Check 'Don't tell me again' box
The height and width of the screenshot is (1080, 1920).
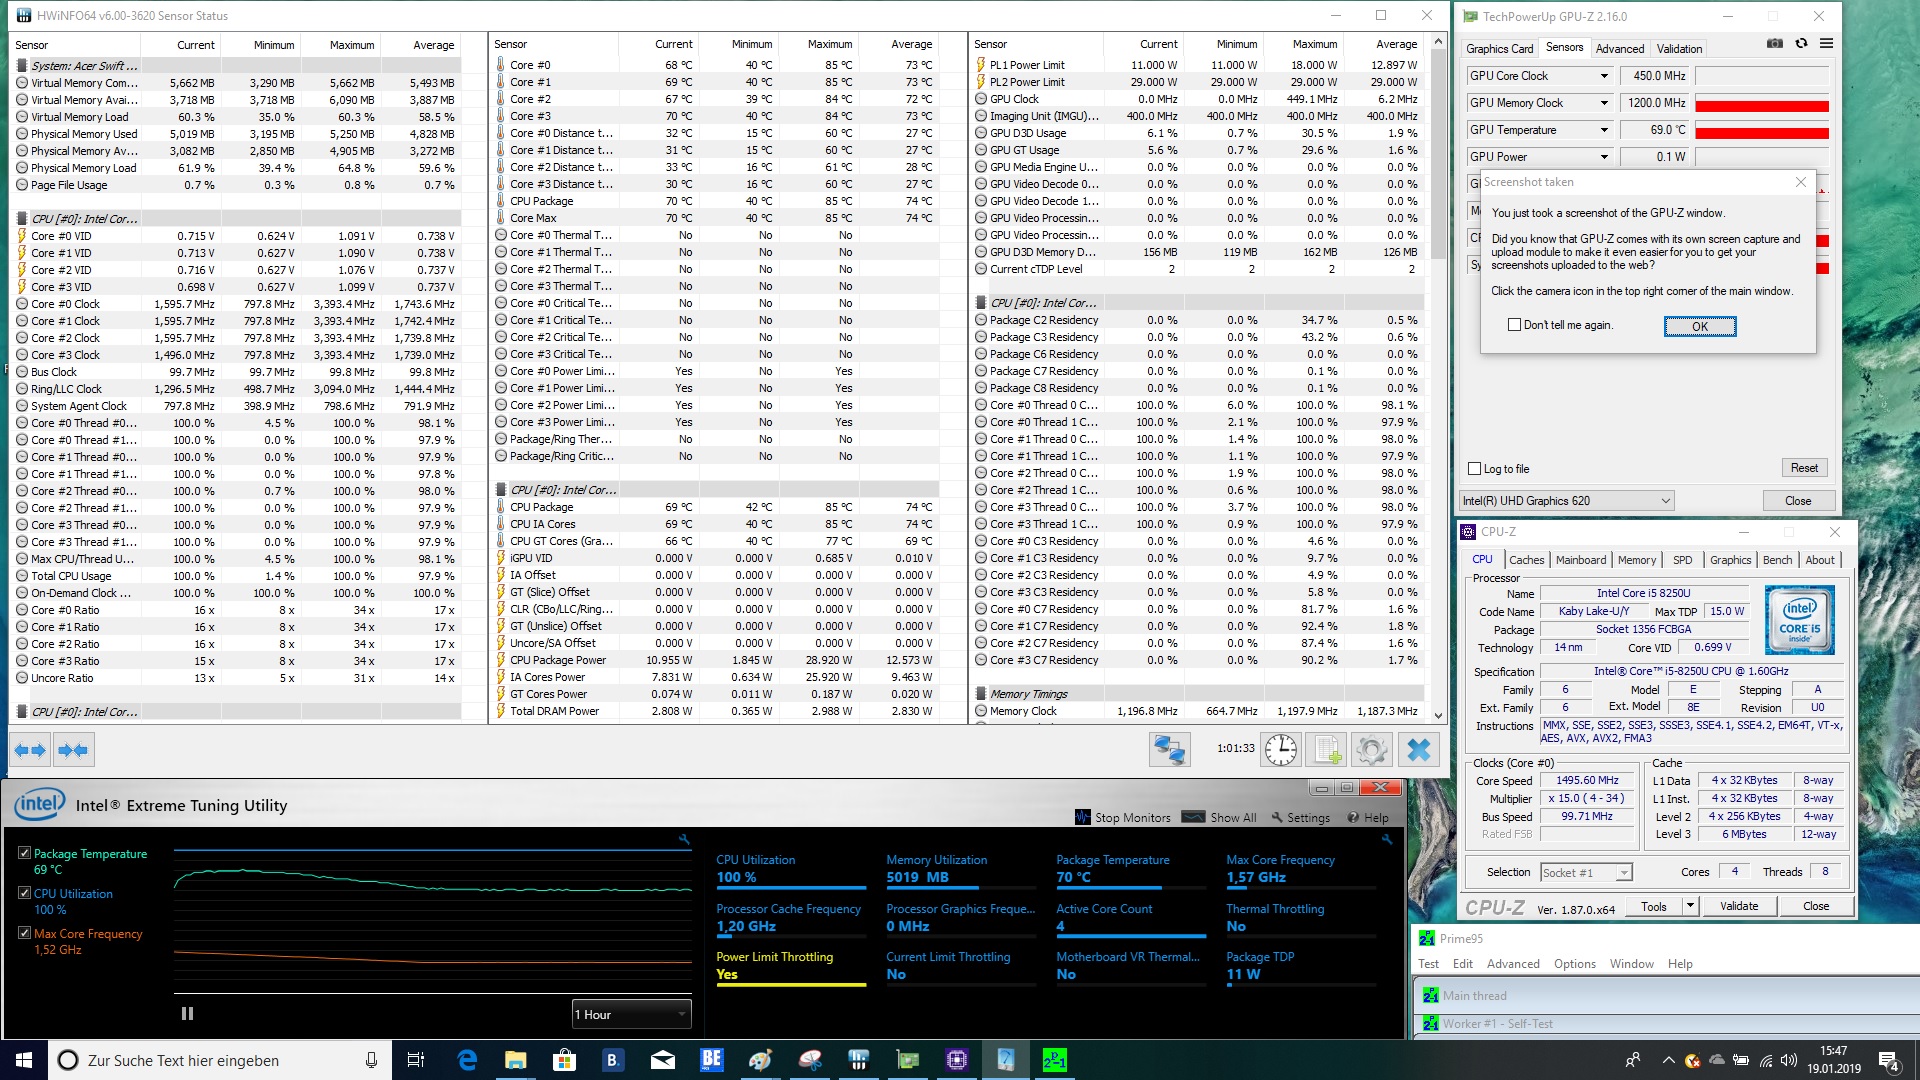[x=1514, y=325]
